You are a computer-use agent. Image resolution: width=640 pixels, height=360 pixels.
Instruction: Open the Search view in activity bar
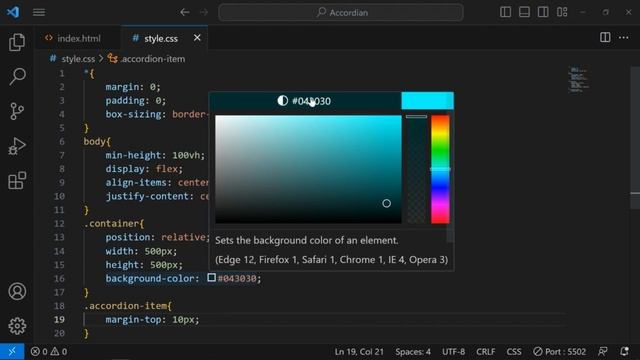pyautogui.click(x=17, y=76)
